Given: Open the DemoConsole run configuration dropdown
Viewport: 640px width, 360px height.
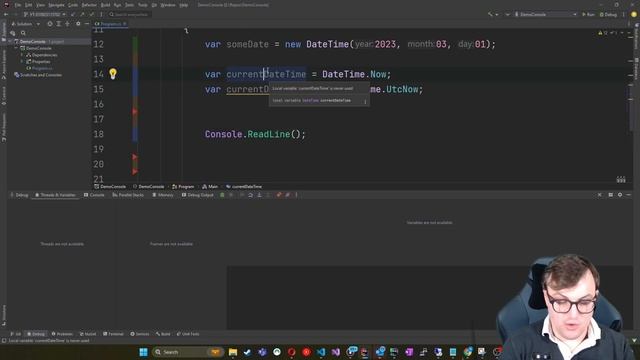Looking at the screenshot, I should click(545, 14).
